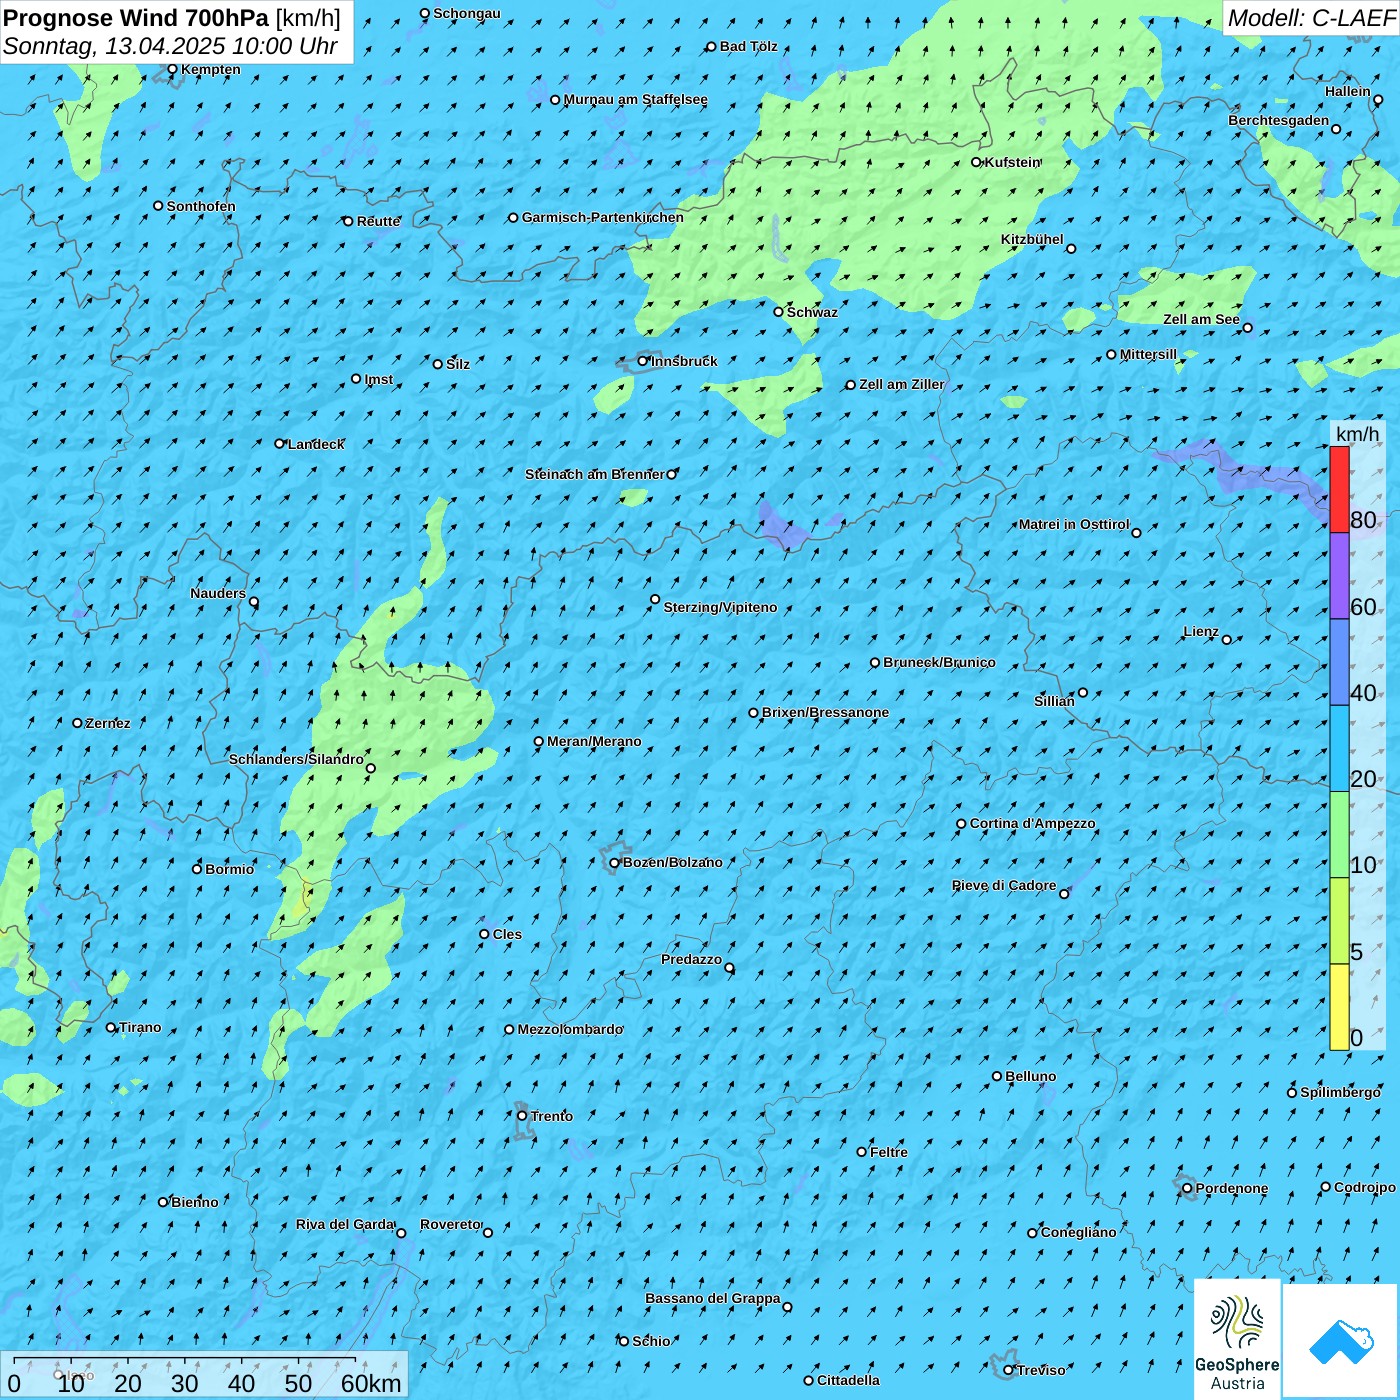The width and height of the screenshot is (1400, 1400).
Task: Click the Mezzolombardo label
Action: point(570,1029)
